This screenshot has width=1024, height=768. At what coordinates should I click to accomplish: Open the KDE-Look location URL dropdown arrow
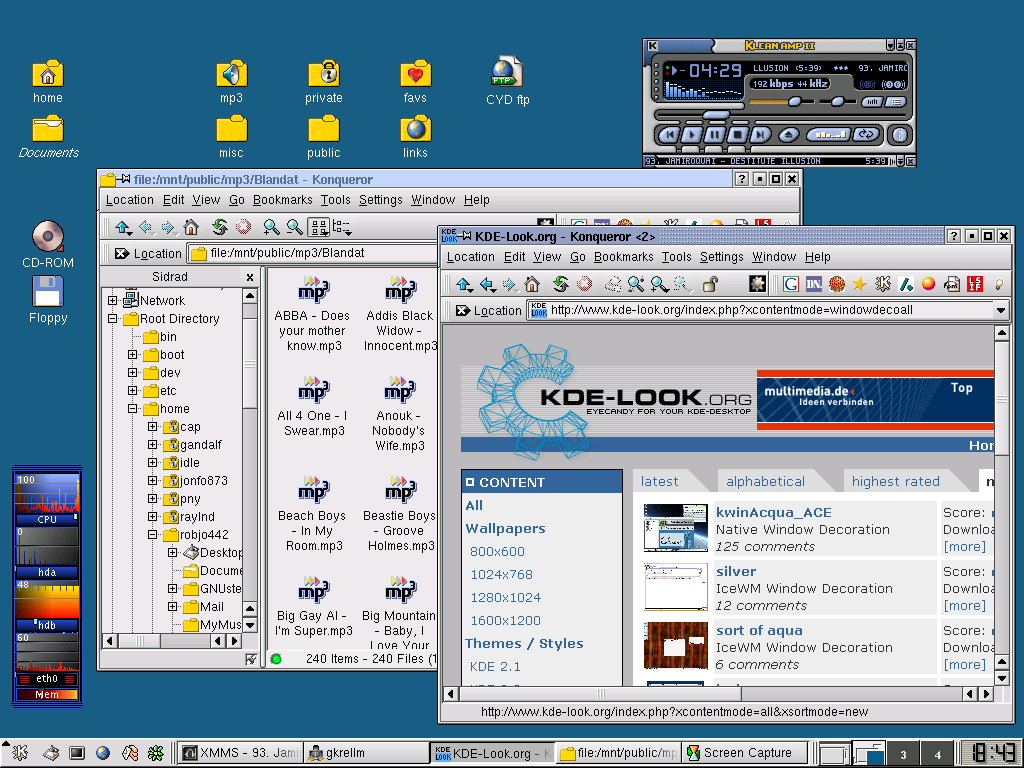[1000, 310]
